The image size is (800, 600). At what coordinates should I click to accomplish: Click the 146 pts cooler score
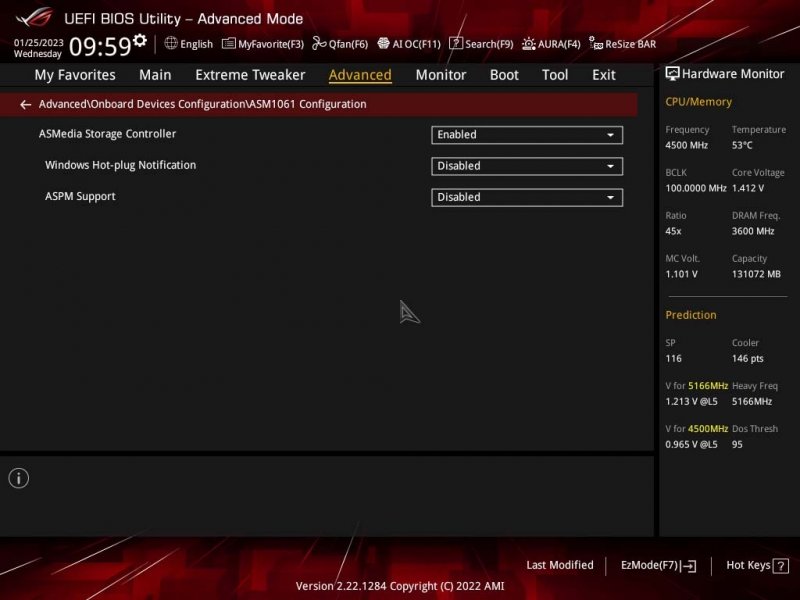coord(747,359)
